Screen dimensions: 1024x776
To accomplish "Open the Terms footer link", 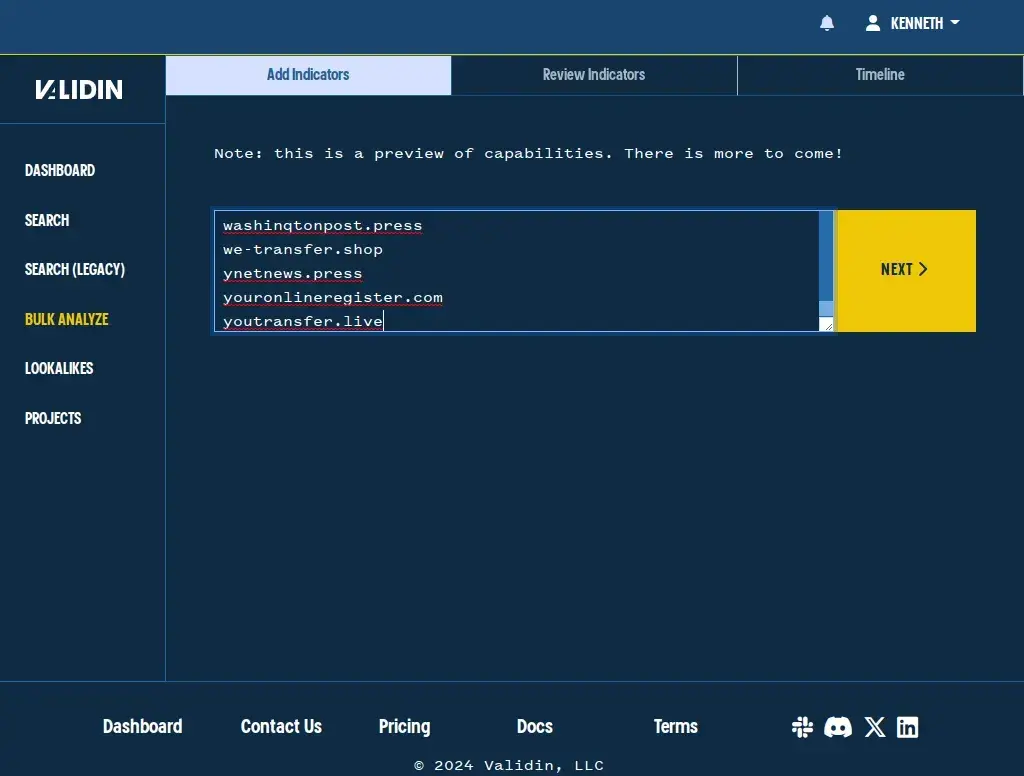I will [x=676, y=726].
